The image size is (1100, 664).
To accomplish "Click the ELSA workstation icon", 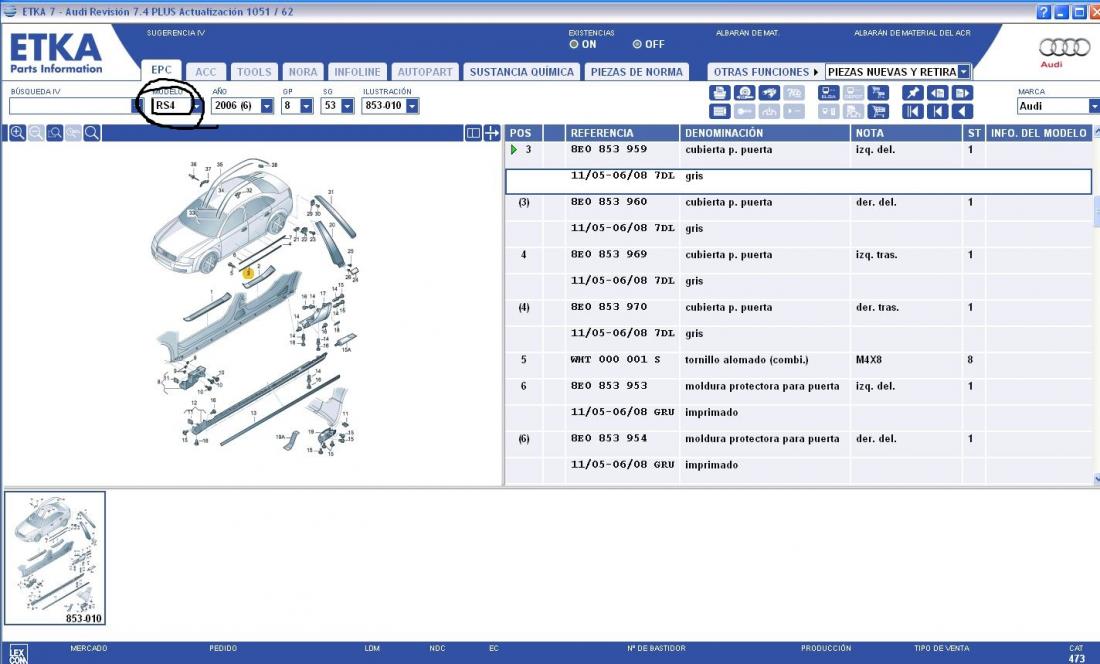I will pos(829,93).
